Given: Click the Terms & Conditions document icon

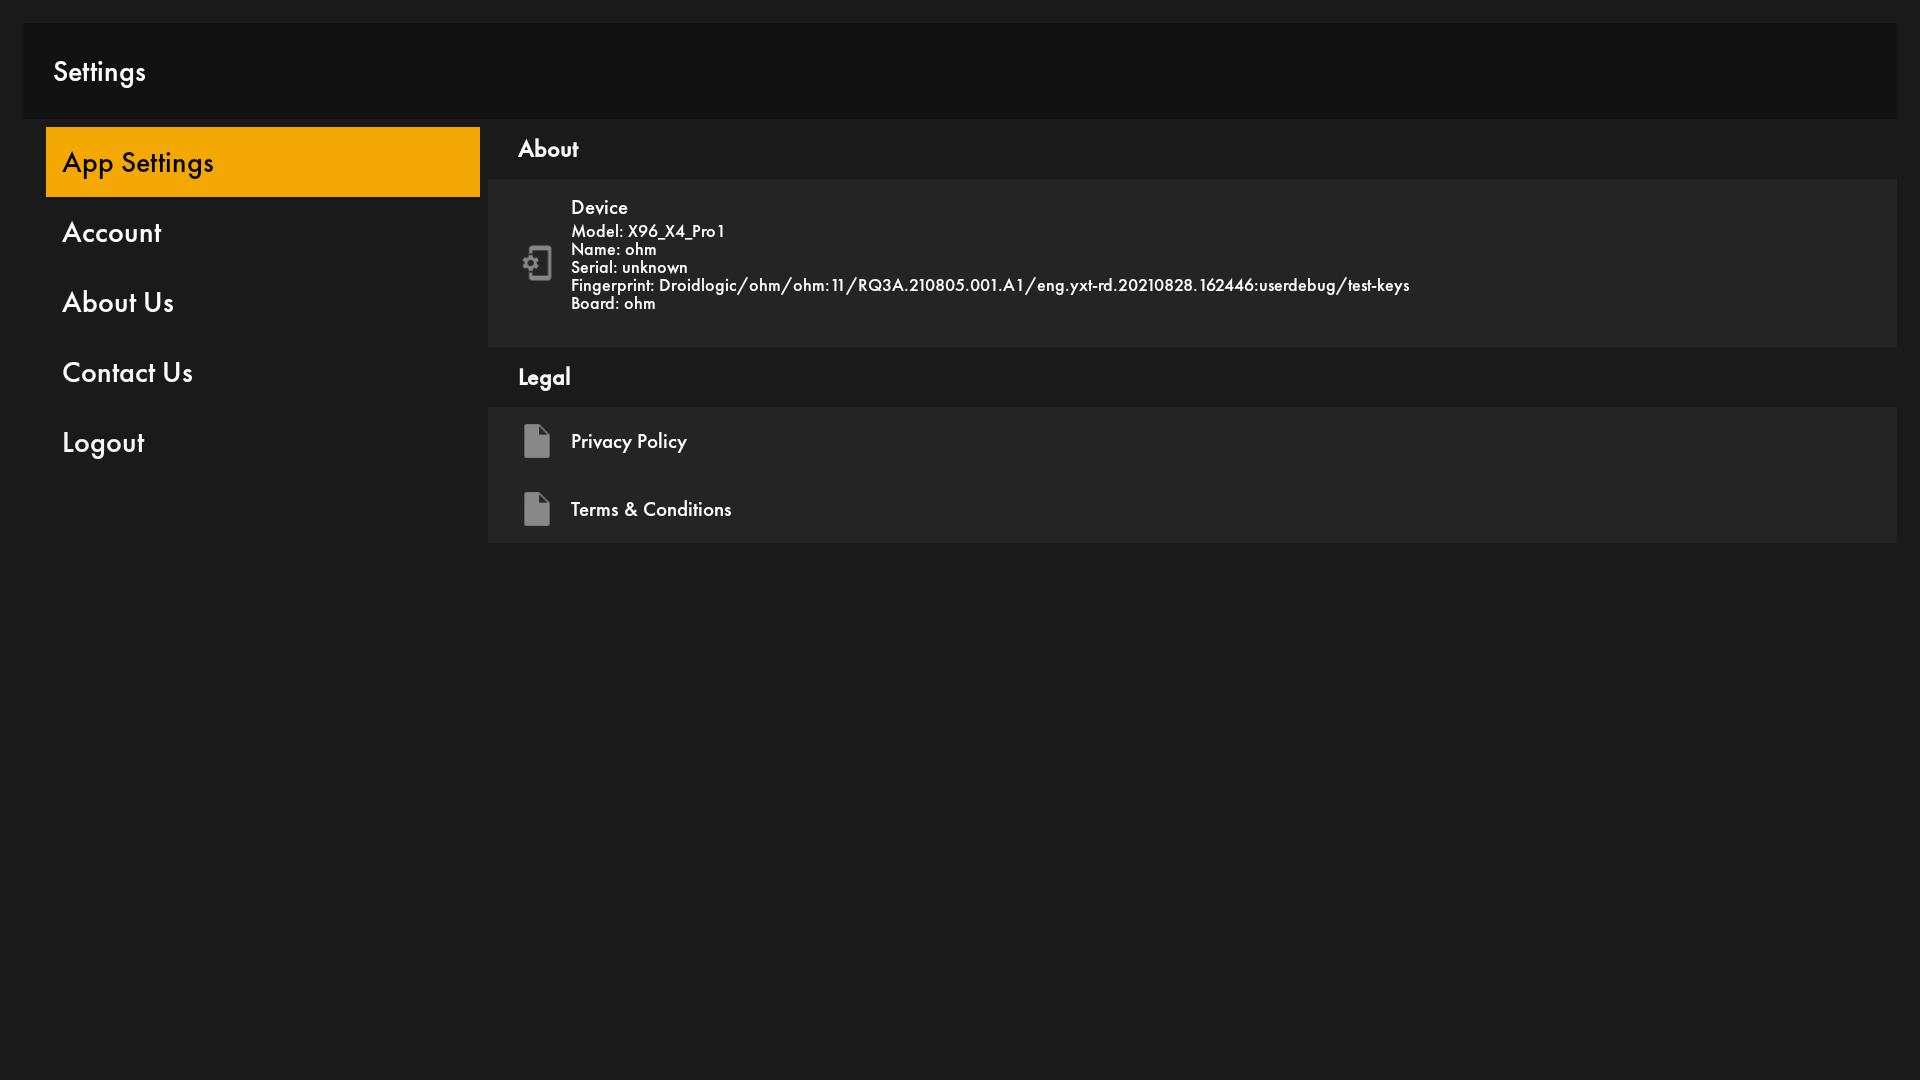Looking at the screenshot, I should pyautogui.click(x=537, y=509).
